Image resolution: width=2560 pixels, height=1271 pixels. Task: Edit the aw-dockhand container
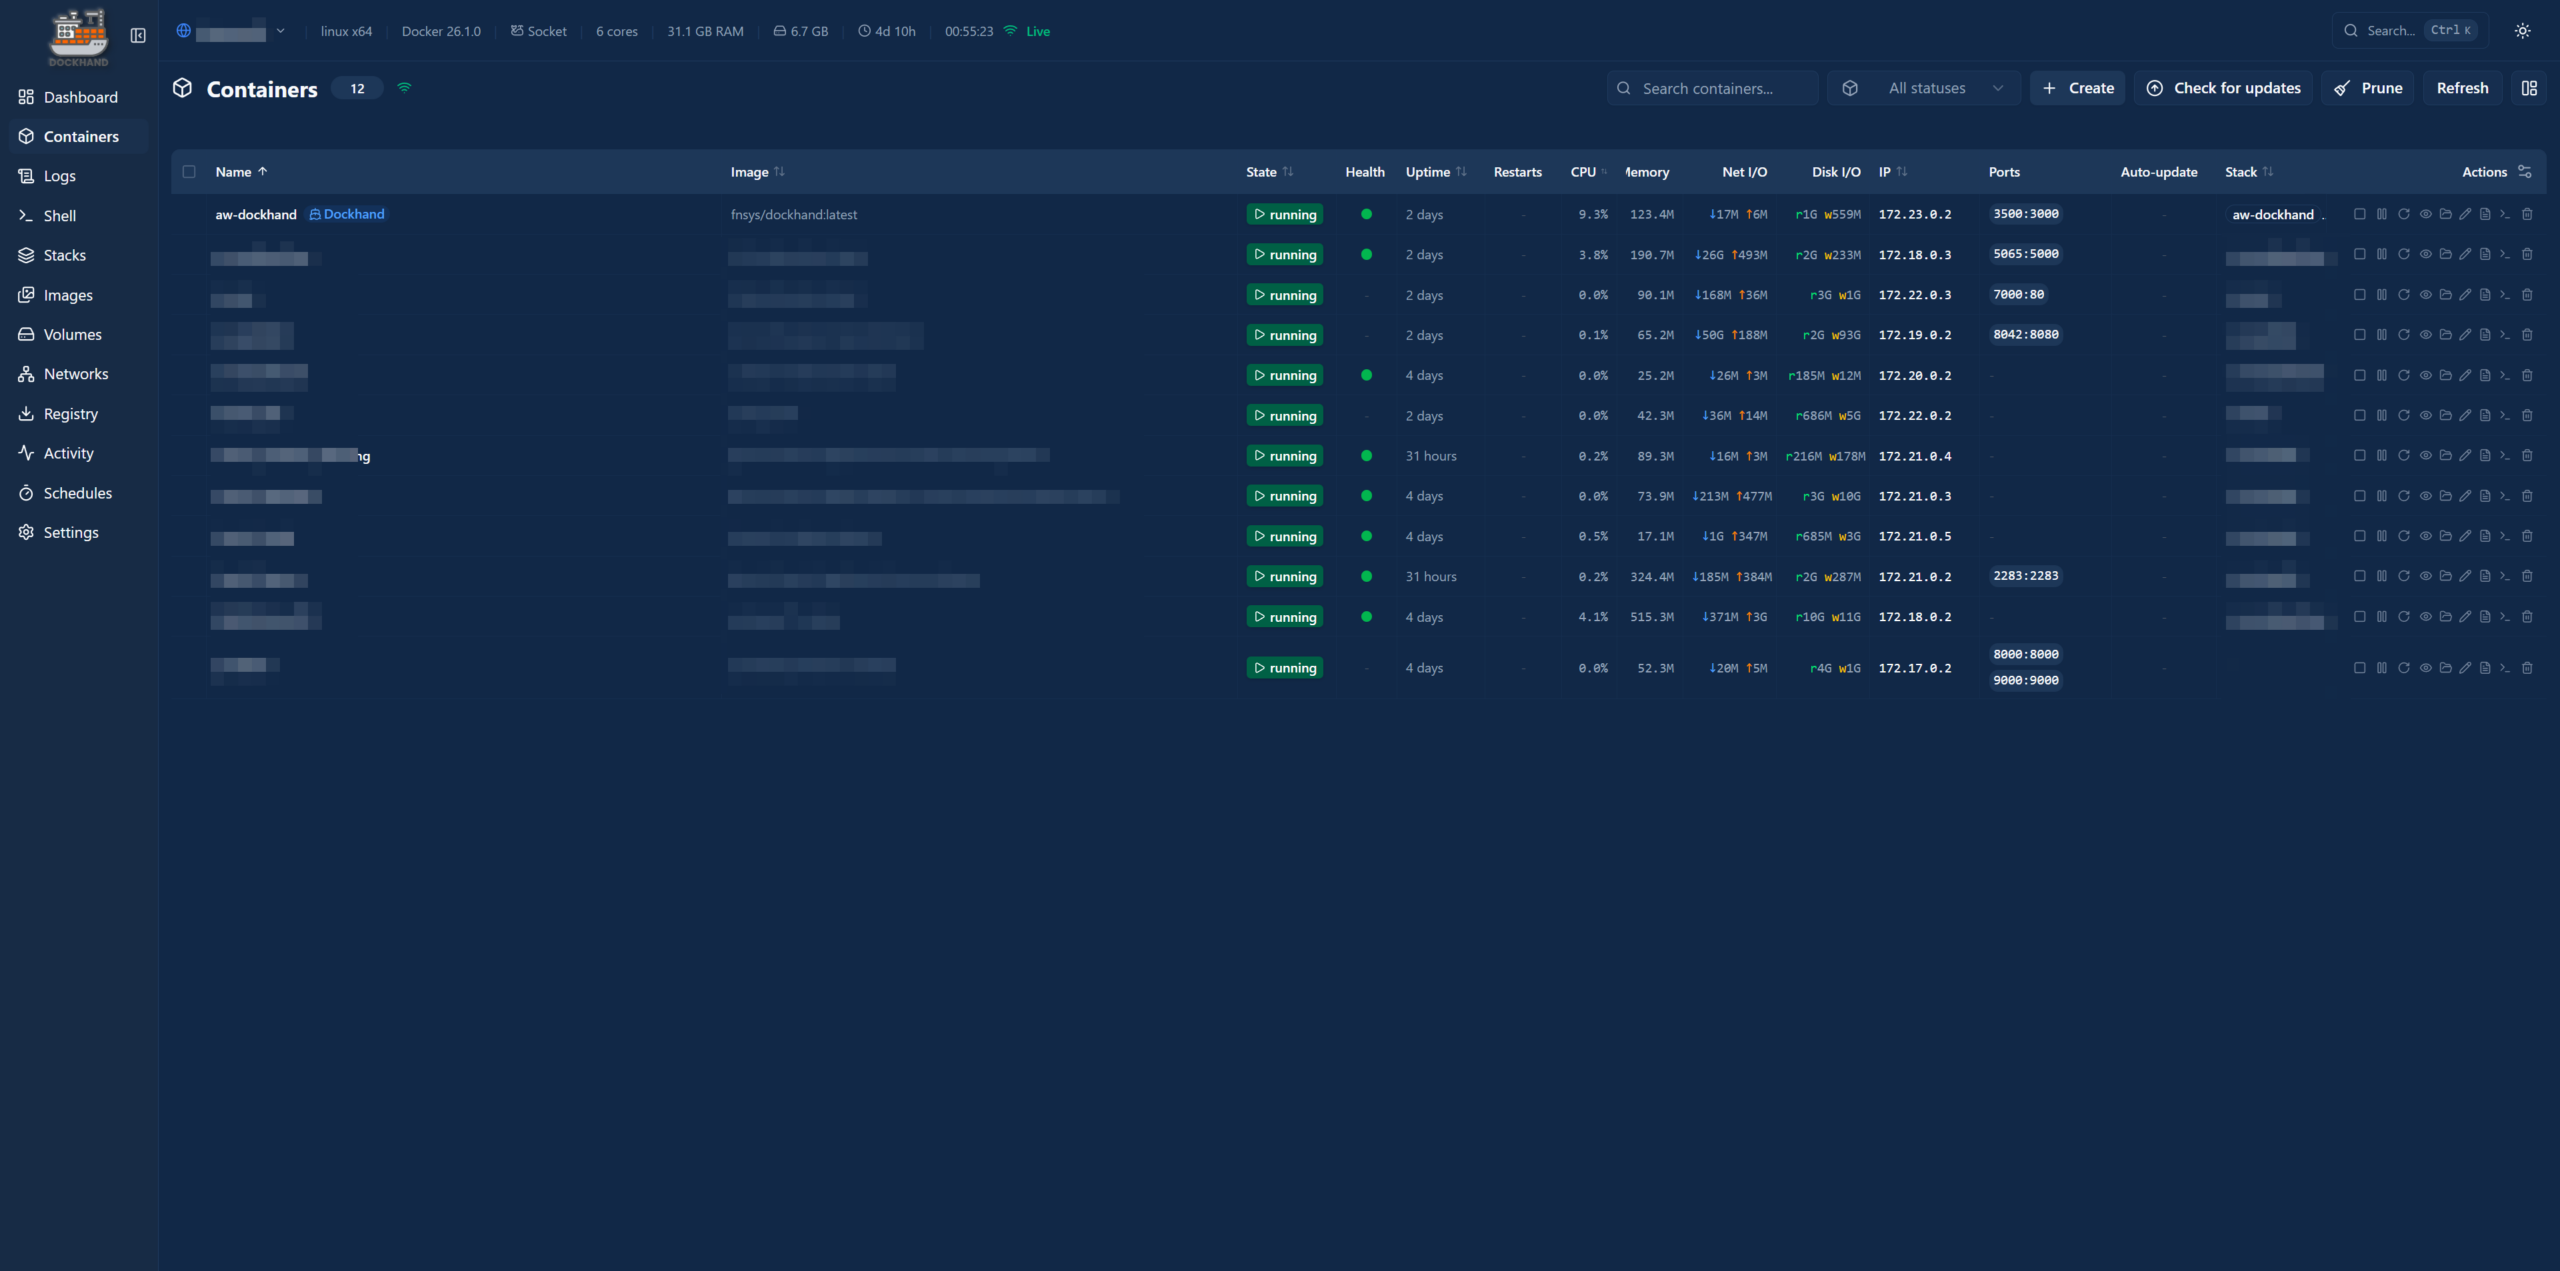2465,214
